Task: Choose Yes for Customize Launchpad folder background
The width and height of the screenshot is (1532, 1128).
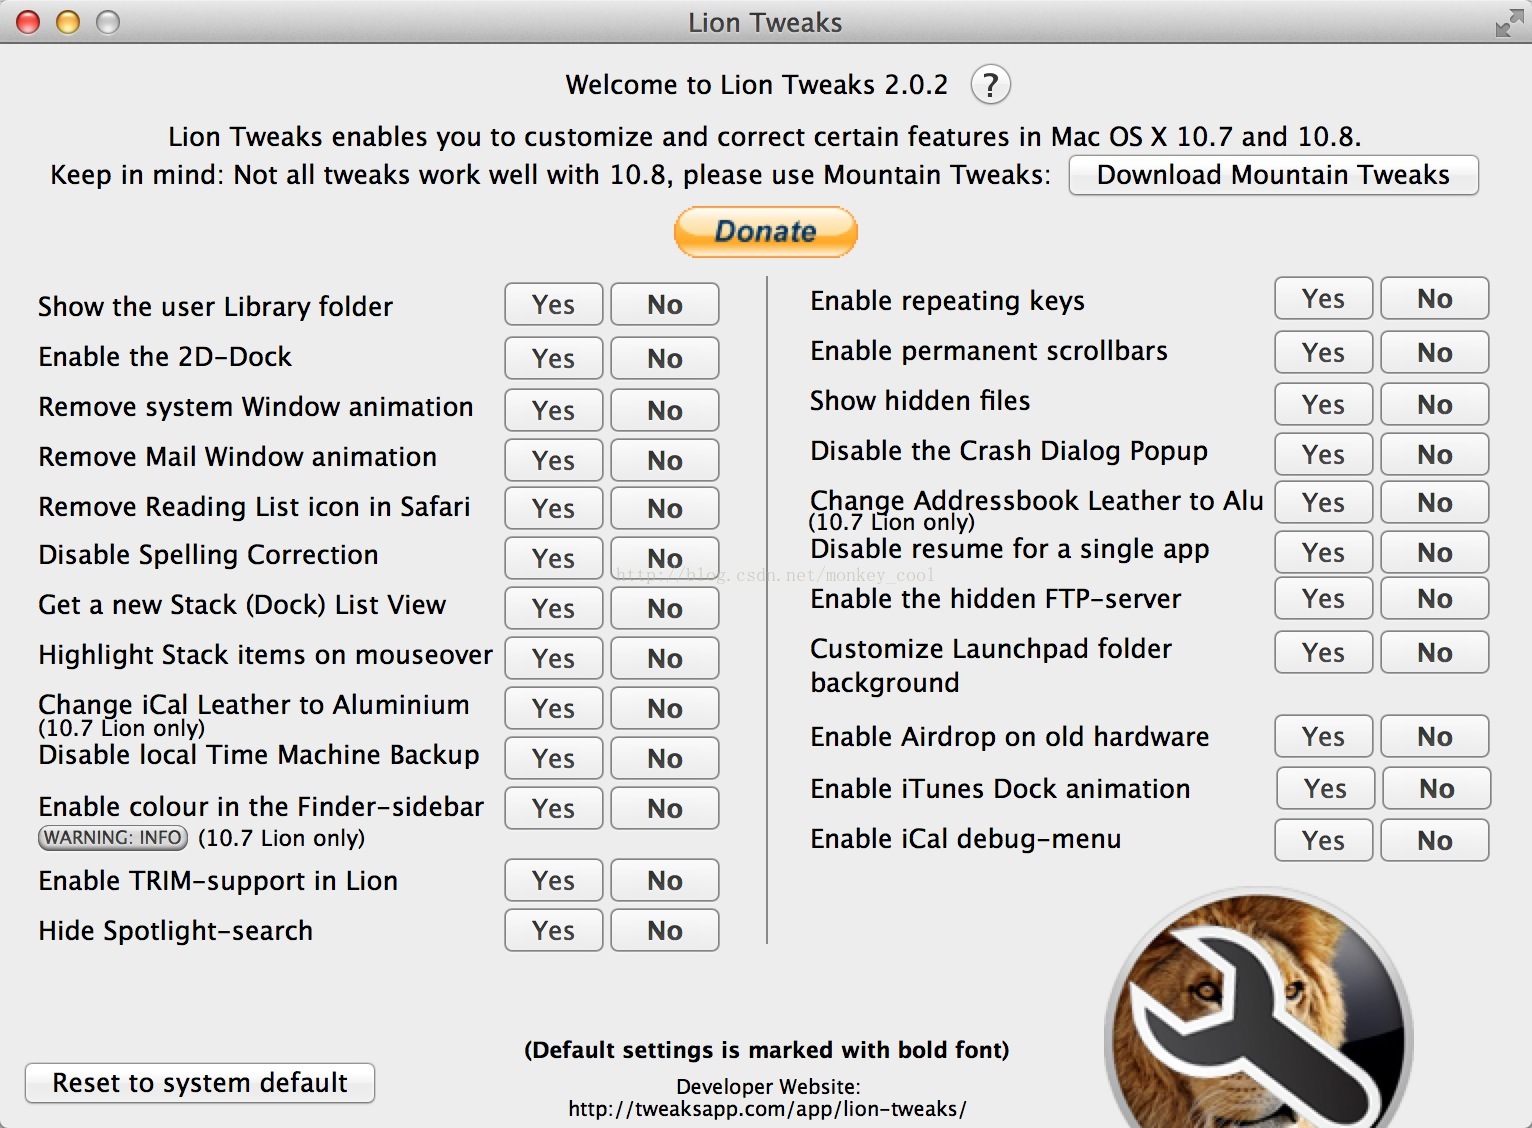Action: pos(1324,653)
